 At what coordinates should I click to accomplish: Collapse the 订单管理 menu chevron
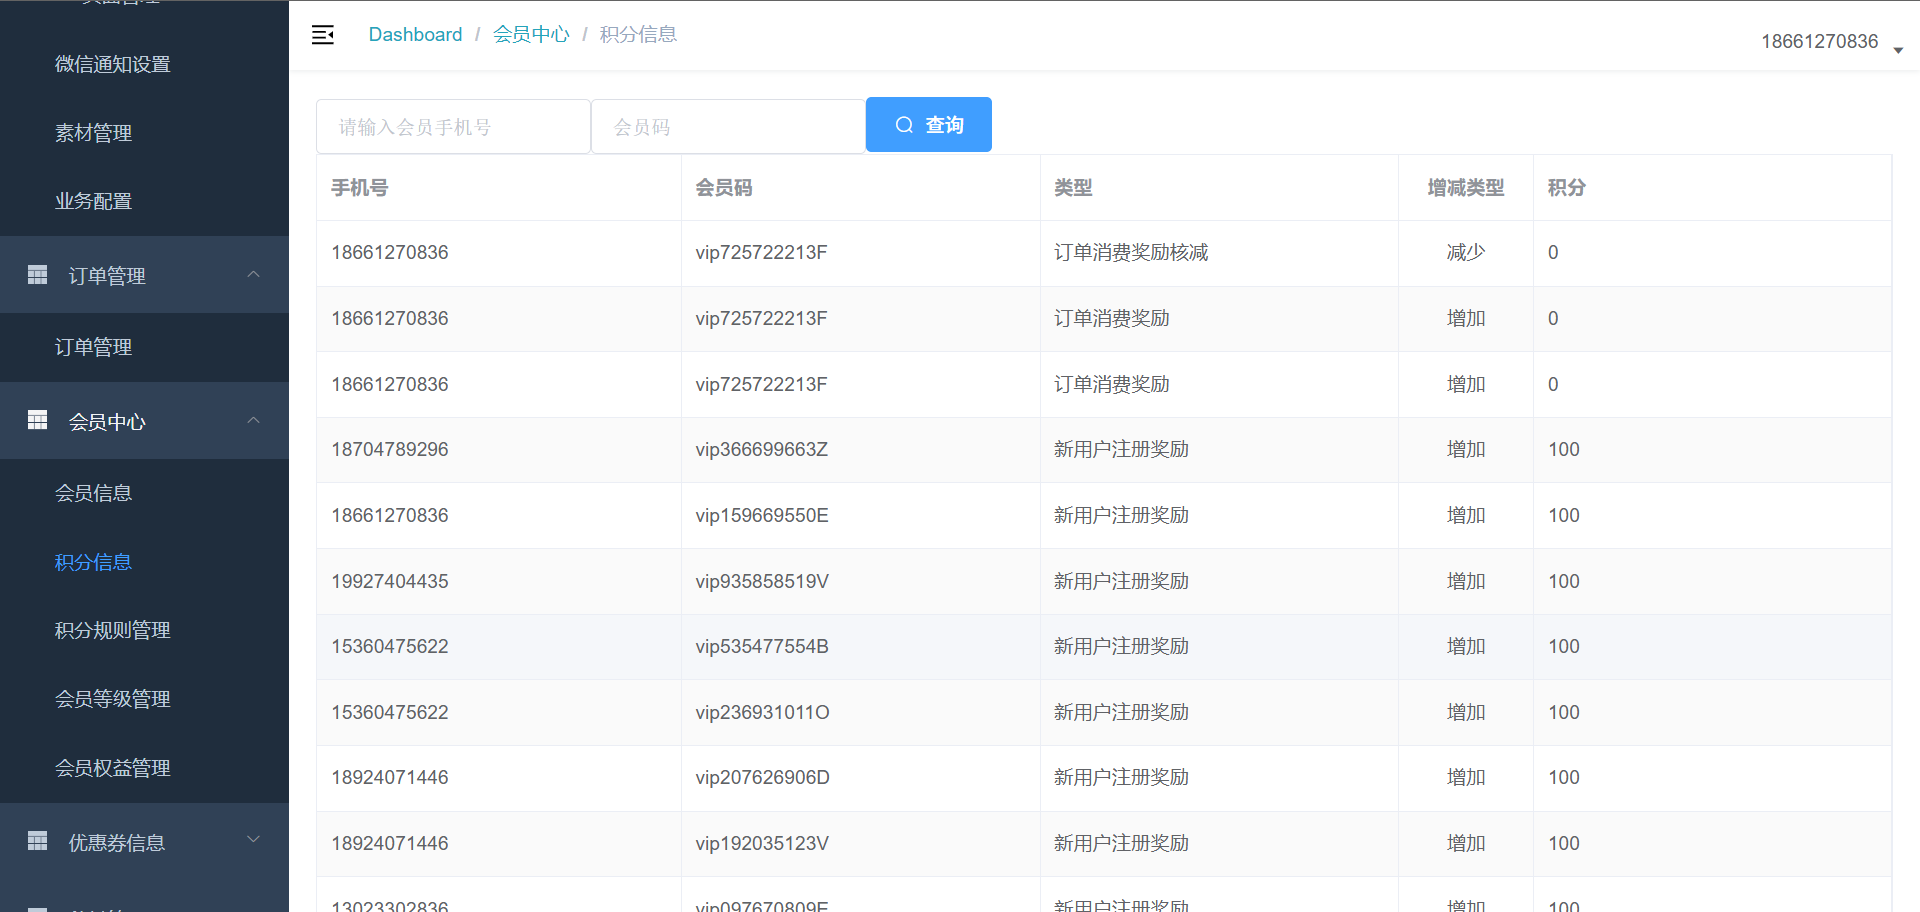click(x=254, y=274)
